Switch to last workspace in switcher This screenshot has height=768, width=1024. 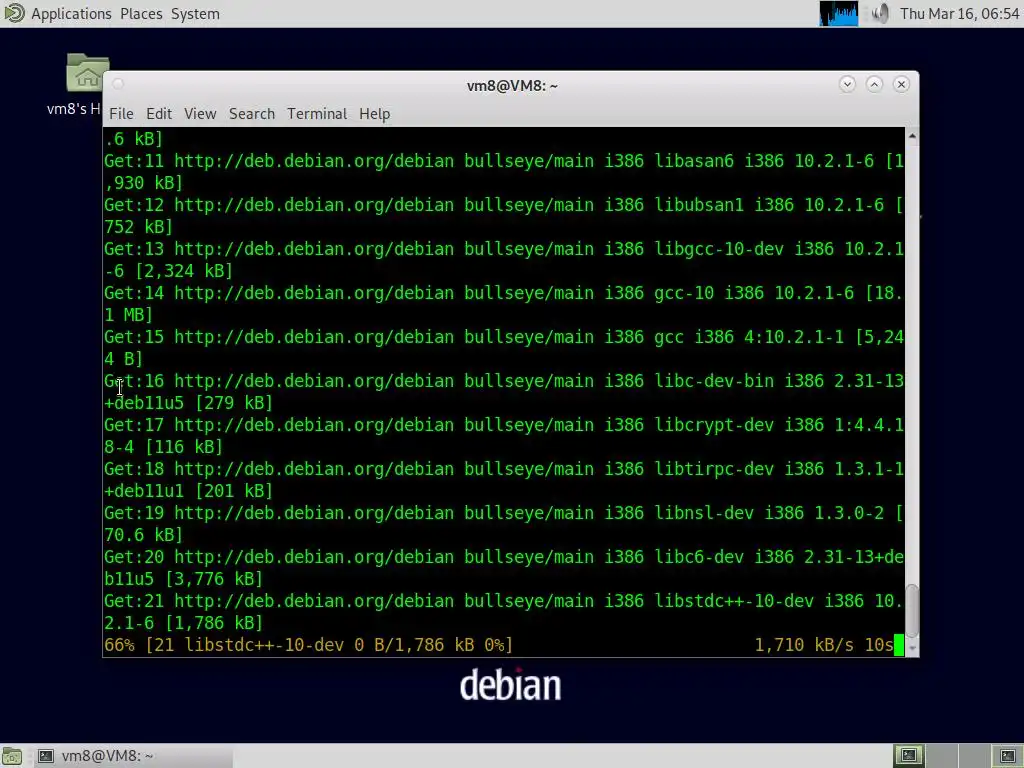(1008, 756)
